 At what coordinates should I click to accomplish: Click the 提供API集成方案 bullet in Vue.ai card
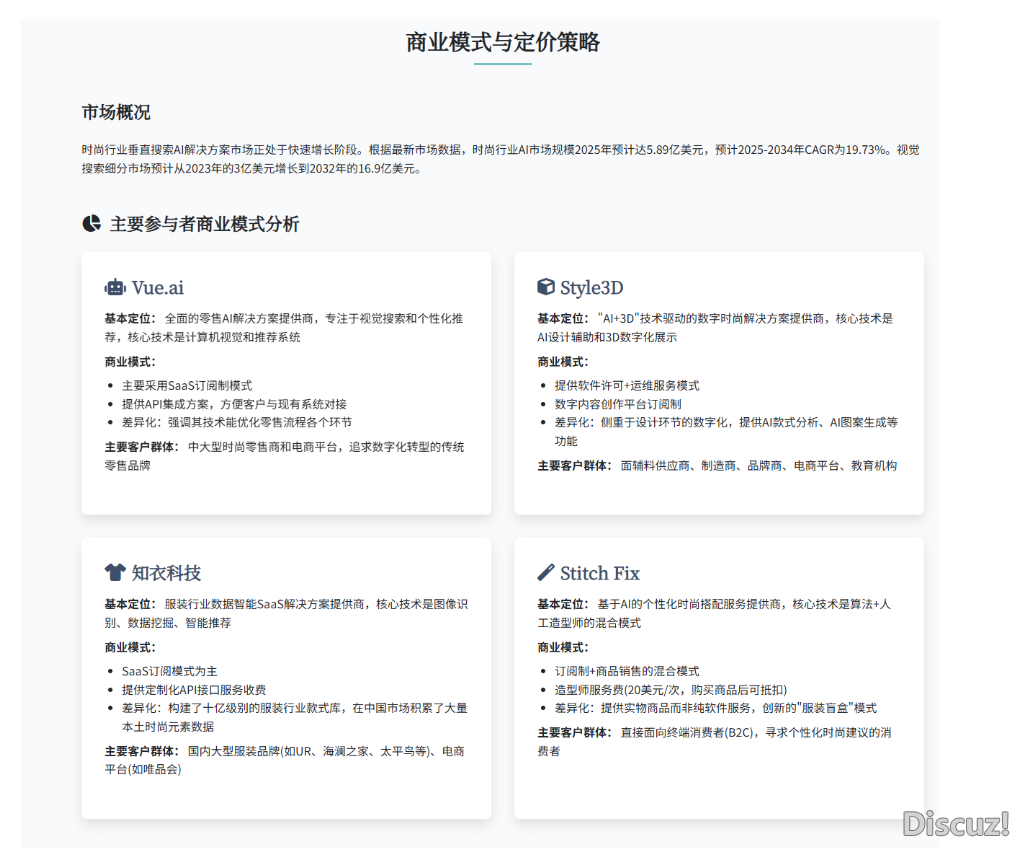(234, 404)
